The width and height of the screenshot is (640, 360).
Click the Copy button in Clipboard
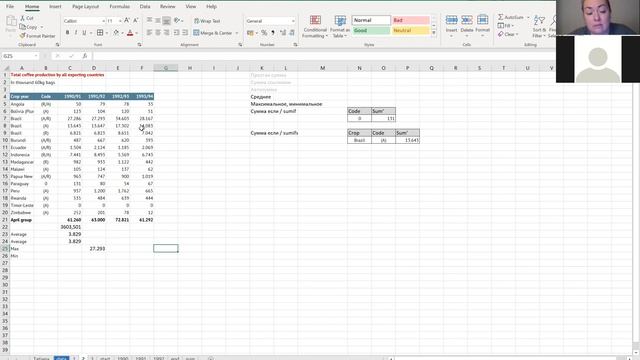point(29,27)
